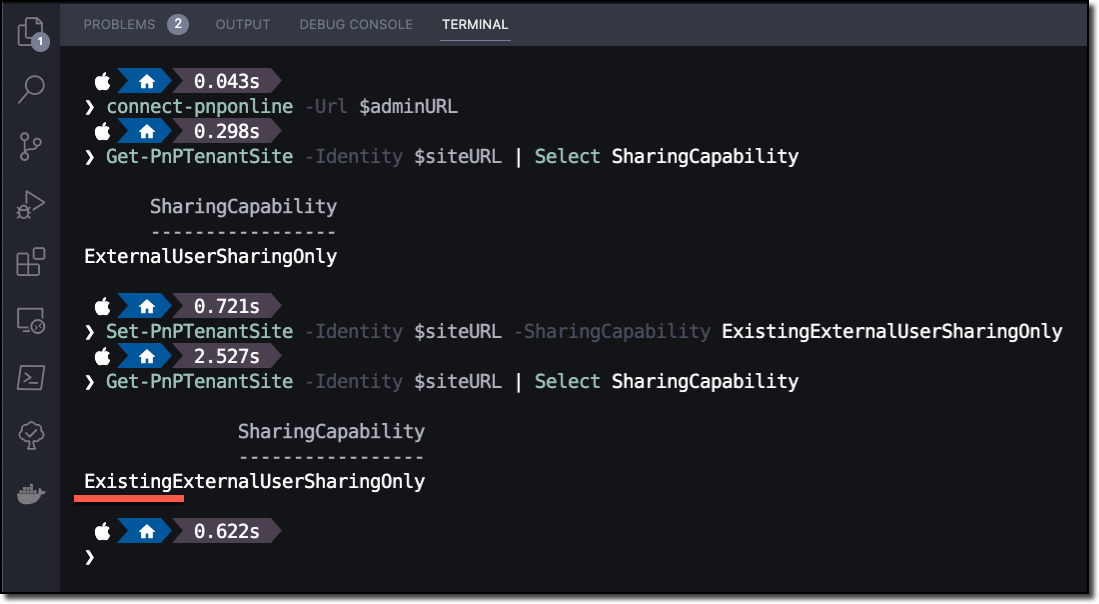The height and width of the screenshot is (604, 1099).
Task: Click the Get-PnPTenantSite command text
Action: 198,156
